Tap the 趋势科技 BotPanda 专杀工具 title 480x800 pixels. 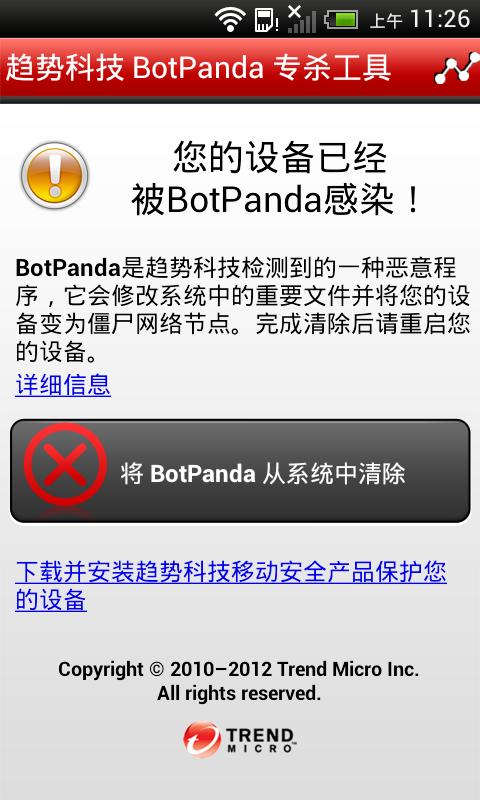coord(198,68)
